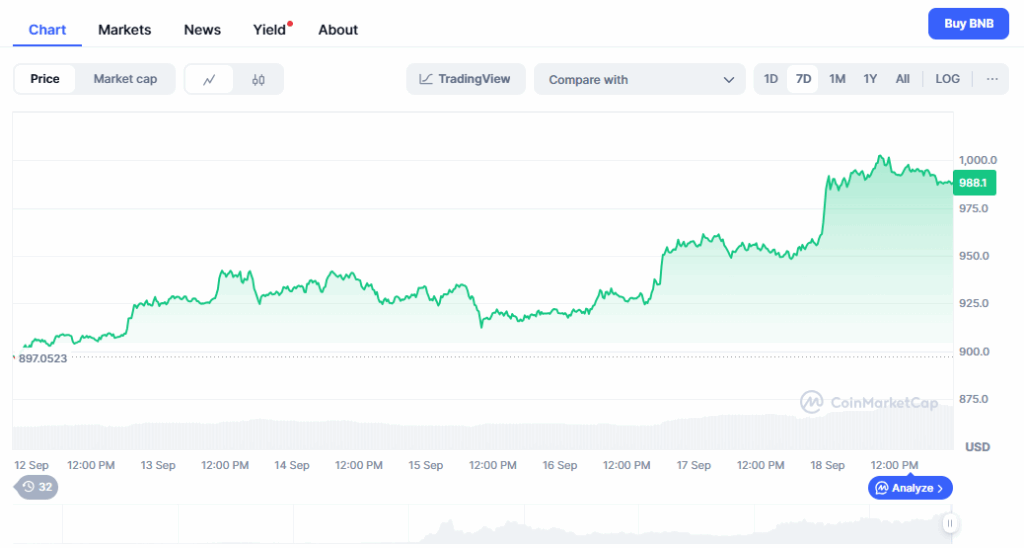Expand the Compare with dropdown

coord(640,79)
